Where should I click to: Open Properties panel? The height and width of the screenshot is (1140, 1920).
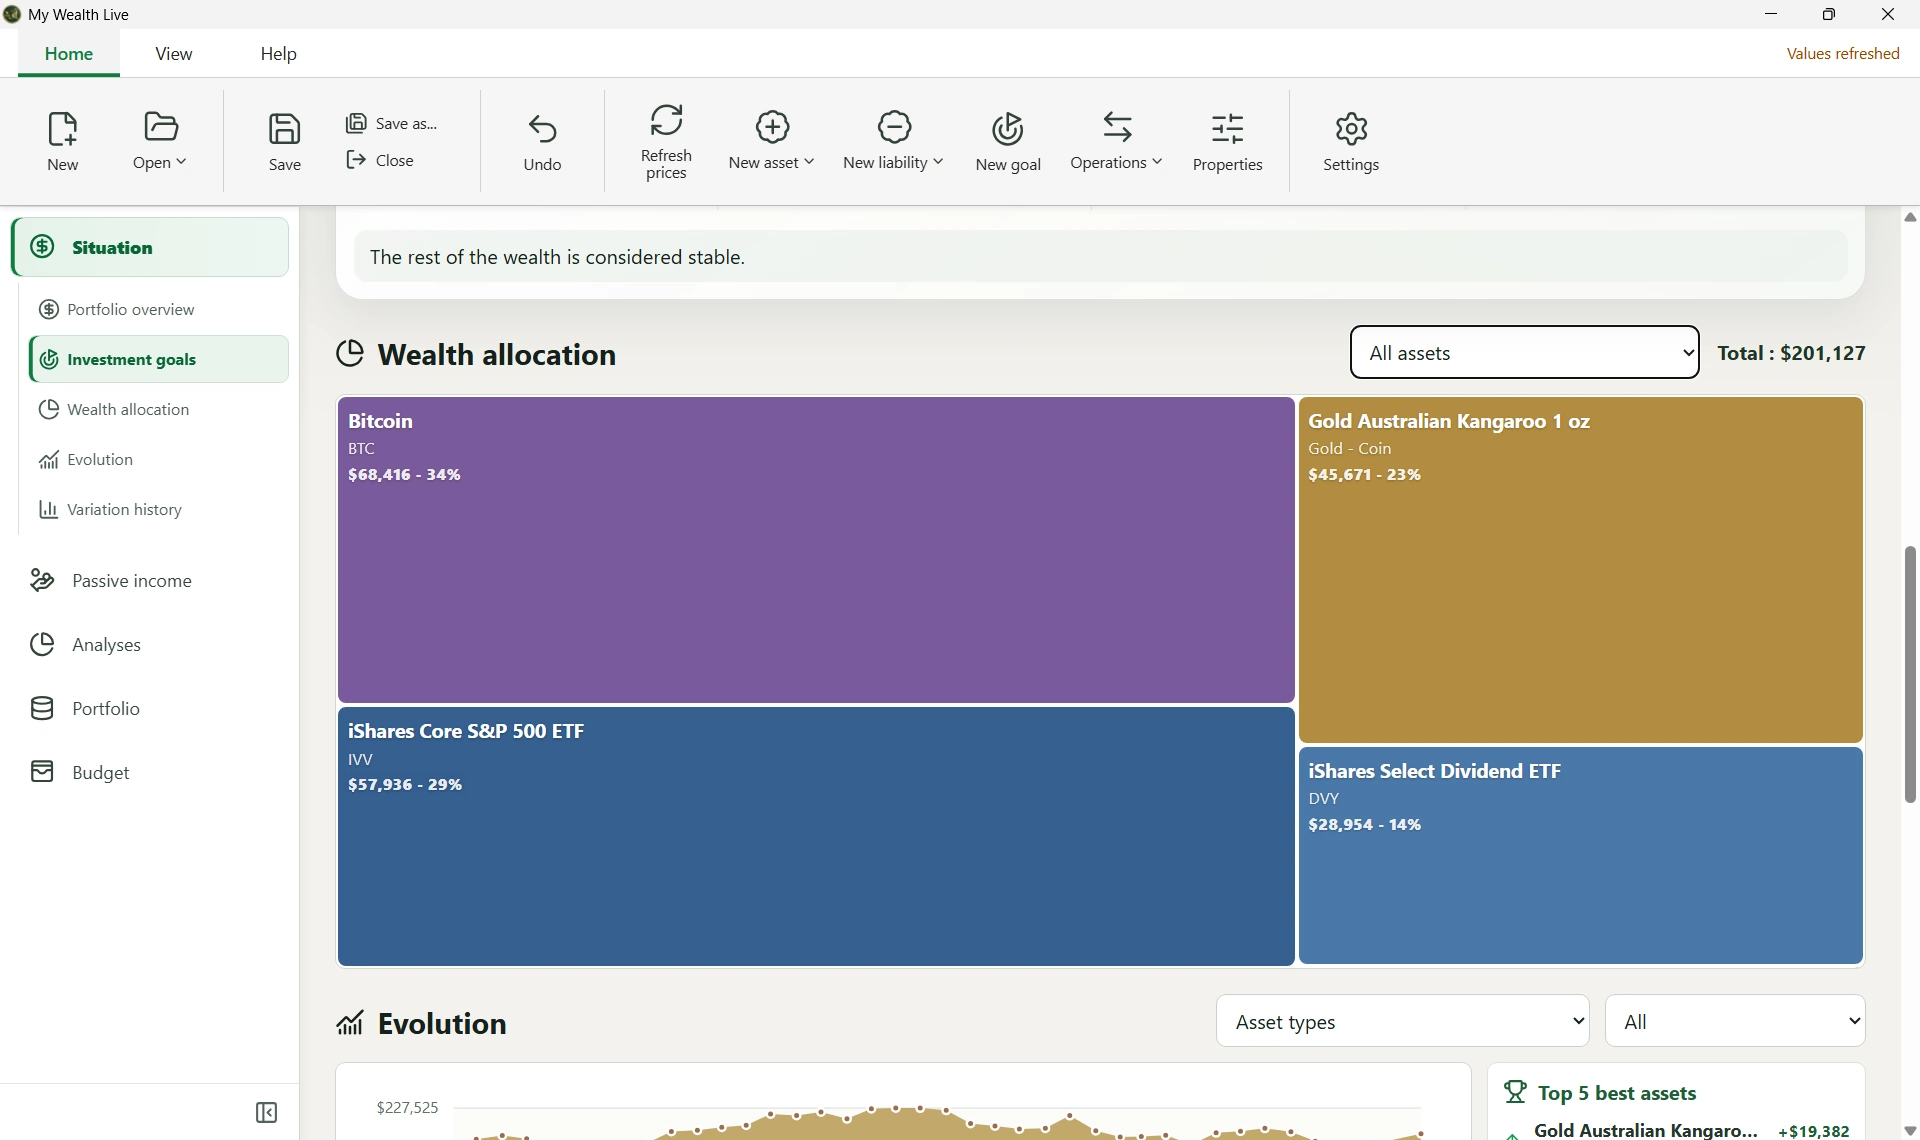pyautogui.click(x=1228, y=141)
